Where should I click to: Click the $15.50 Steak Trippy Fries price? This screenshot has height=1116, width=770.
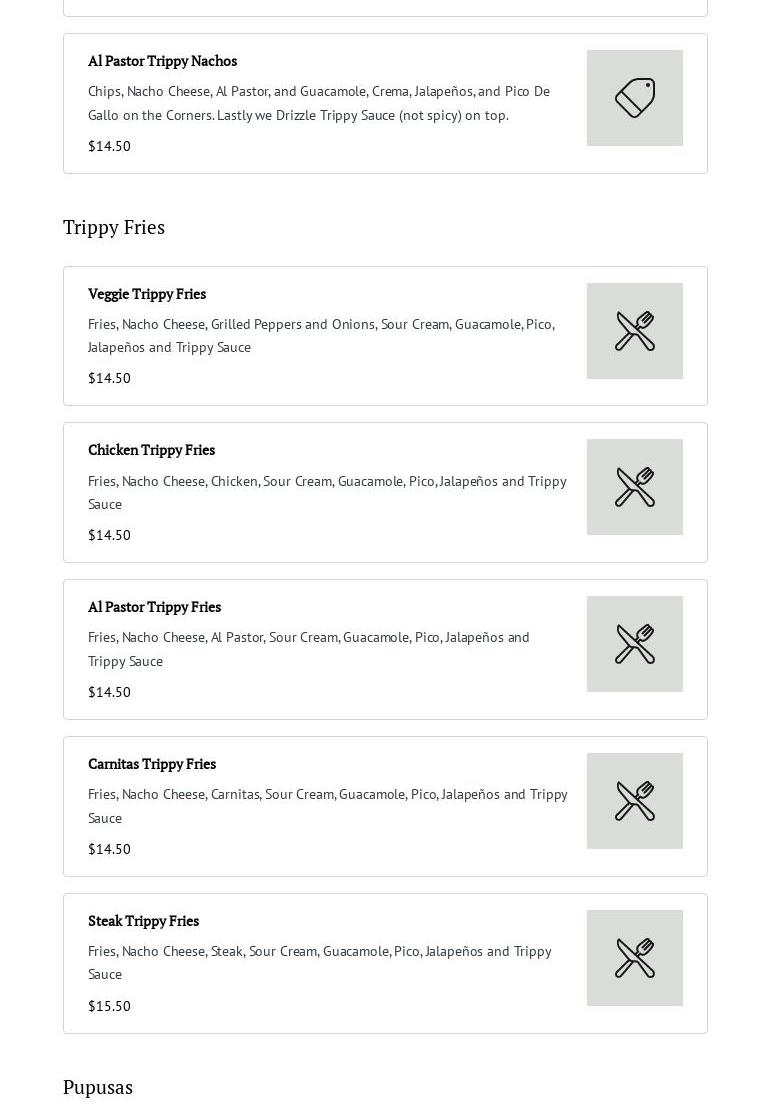pos(109,1006)
